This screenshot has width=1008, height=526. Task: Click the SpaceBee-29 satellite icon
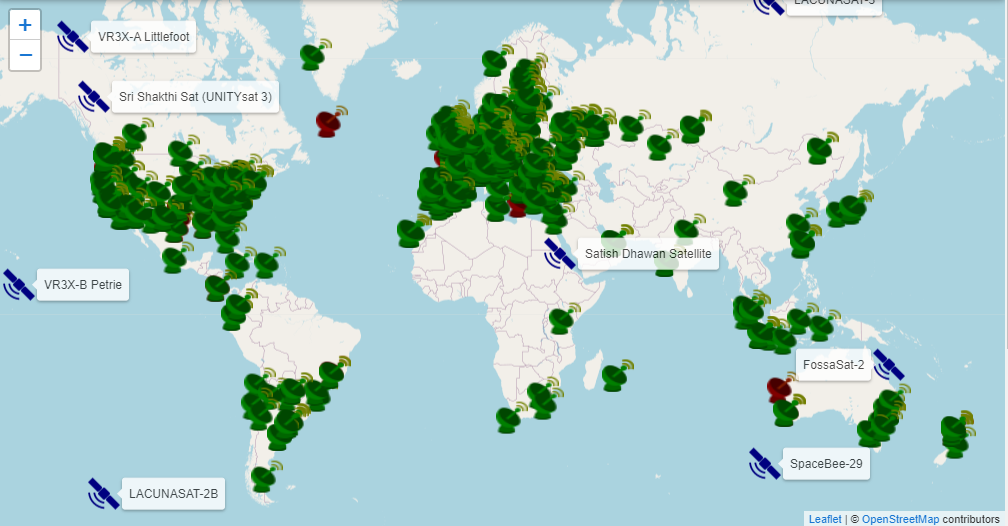tap(764, 464)
